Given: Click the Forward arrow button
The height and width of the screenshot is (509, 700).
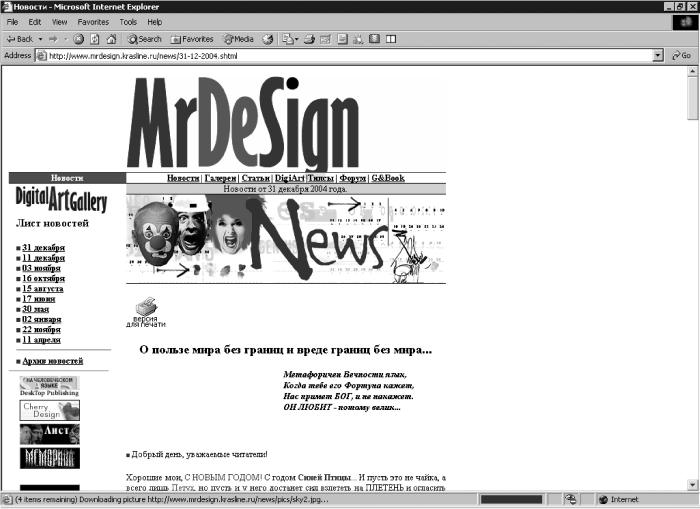Looking at the screenshot, I should pyautogui.click(x=54, y=39).
